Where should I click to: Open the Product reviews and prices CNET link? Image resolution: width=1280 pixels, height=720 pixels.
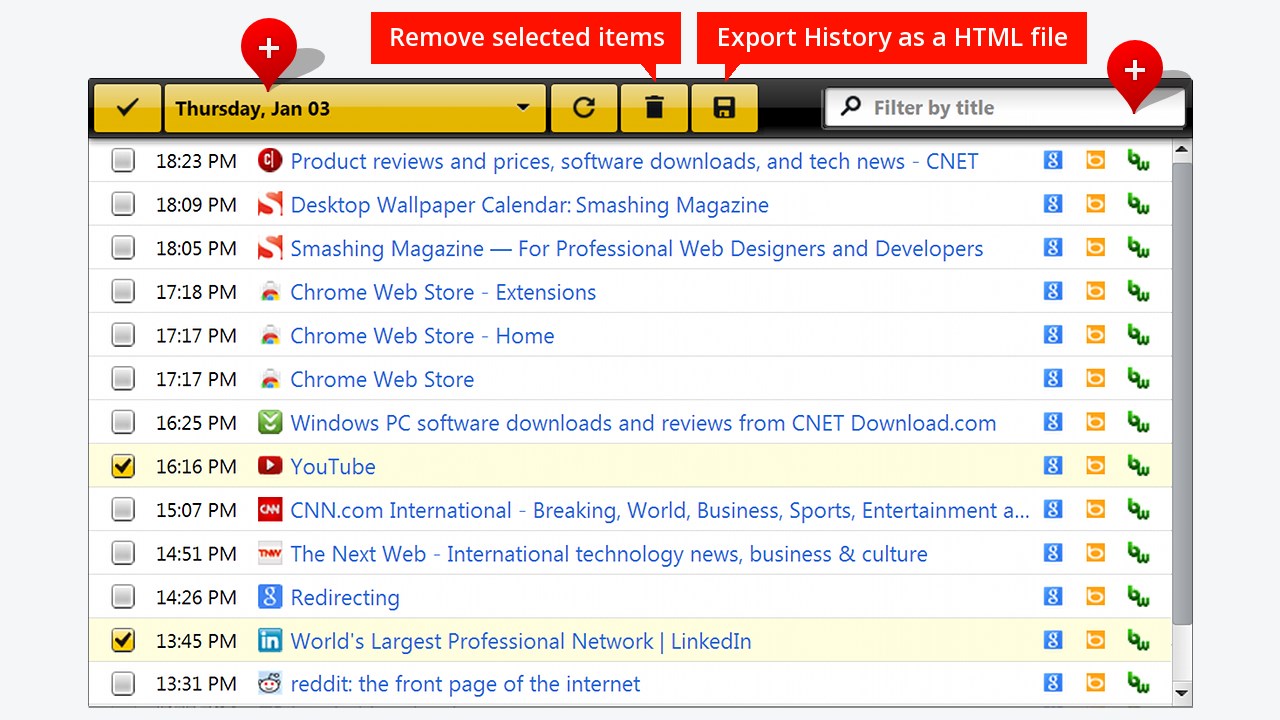coord(634,161)
